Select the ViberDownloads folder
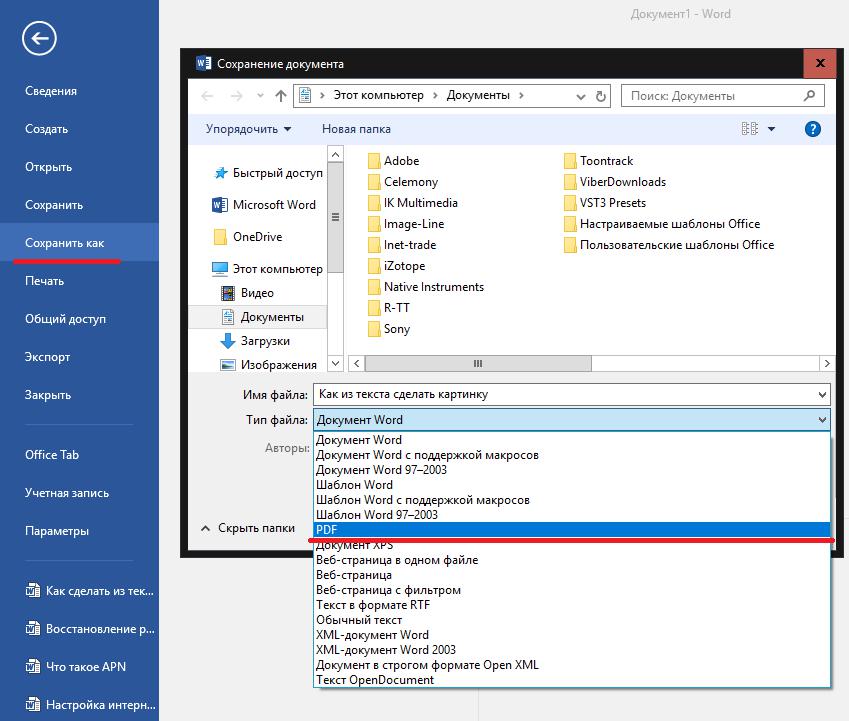 (x=615, y=182)
